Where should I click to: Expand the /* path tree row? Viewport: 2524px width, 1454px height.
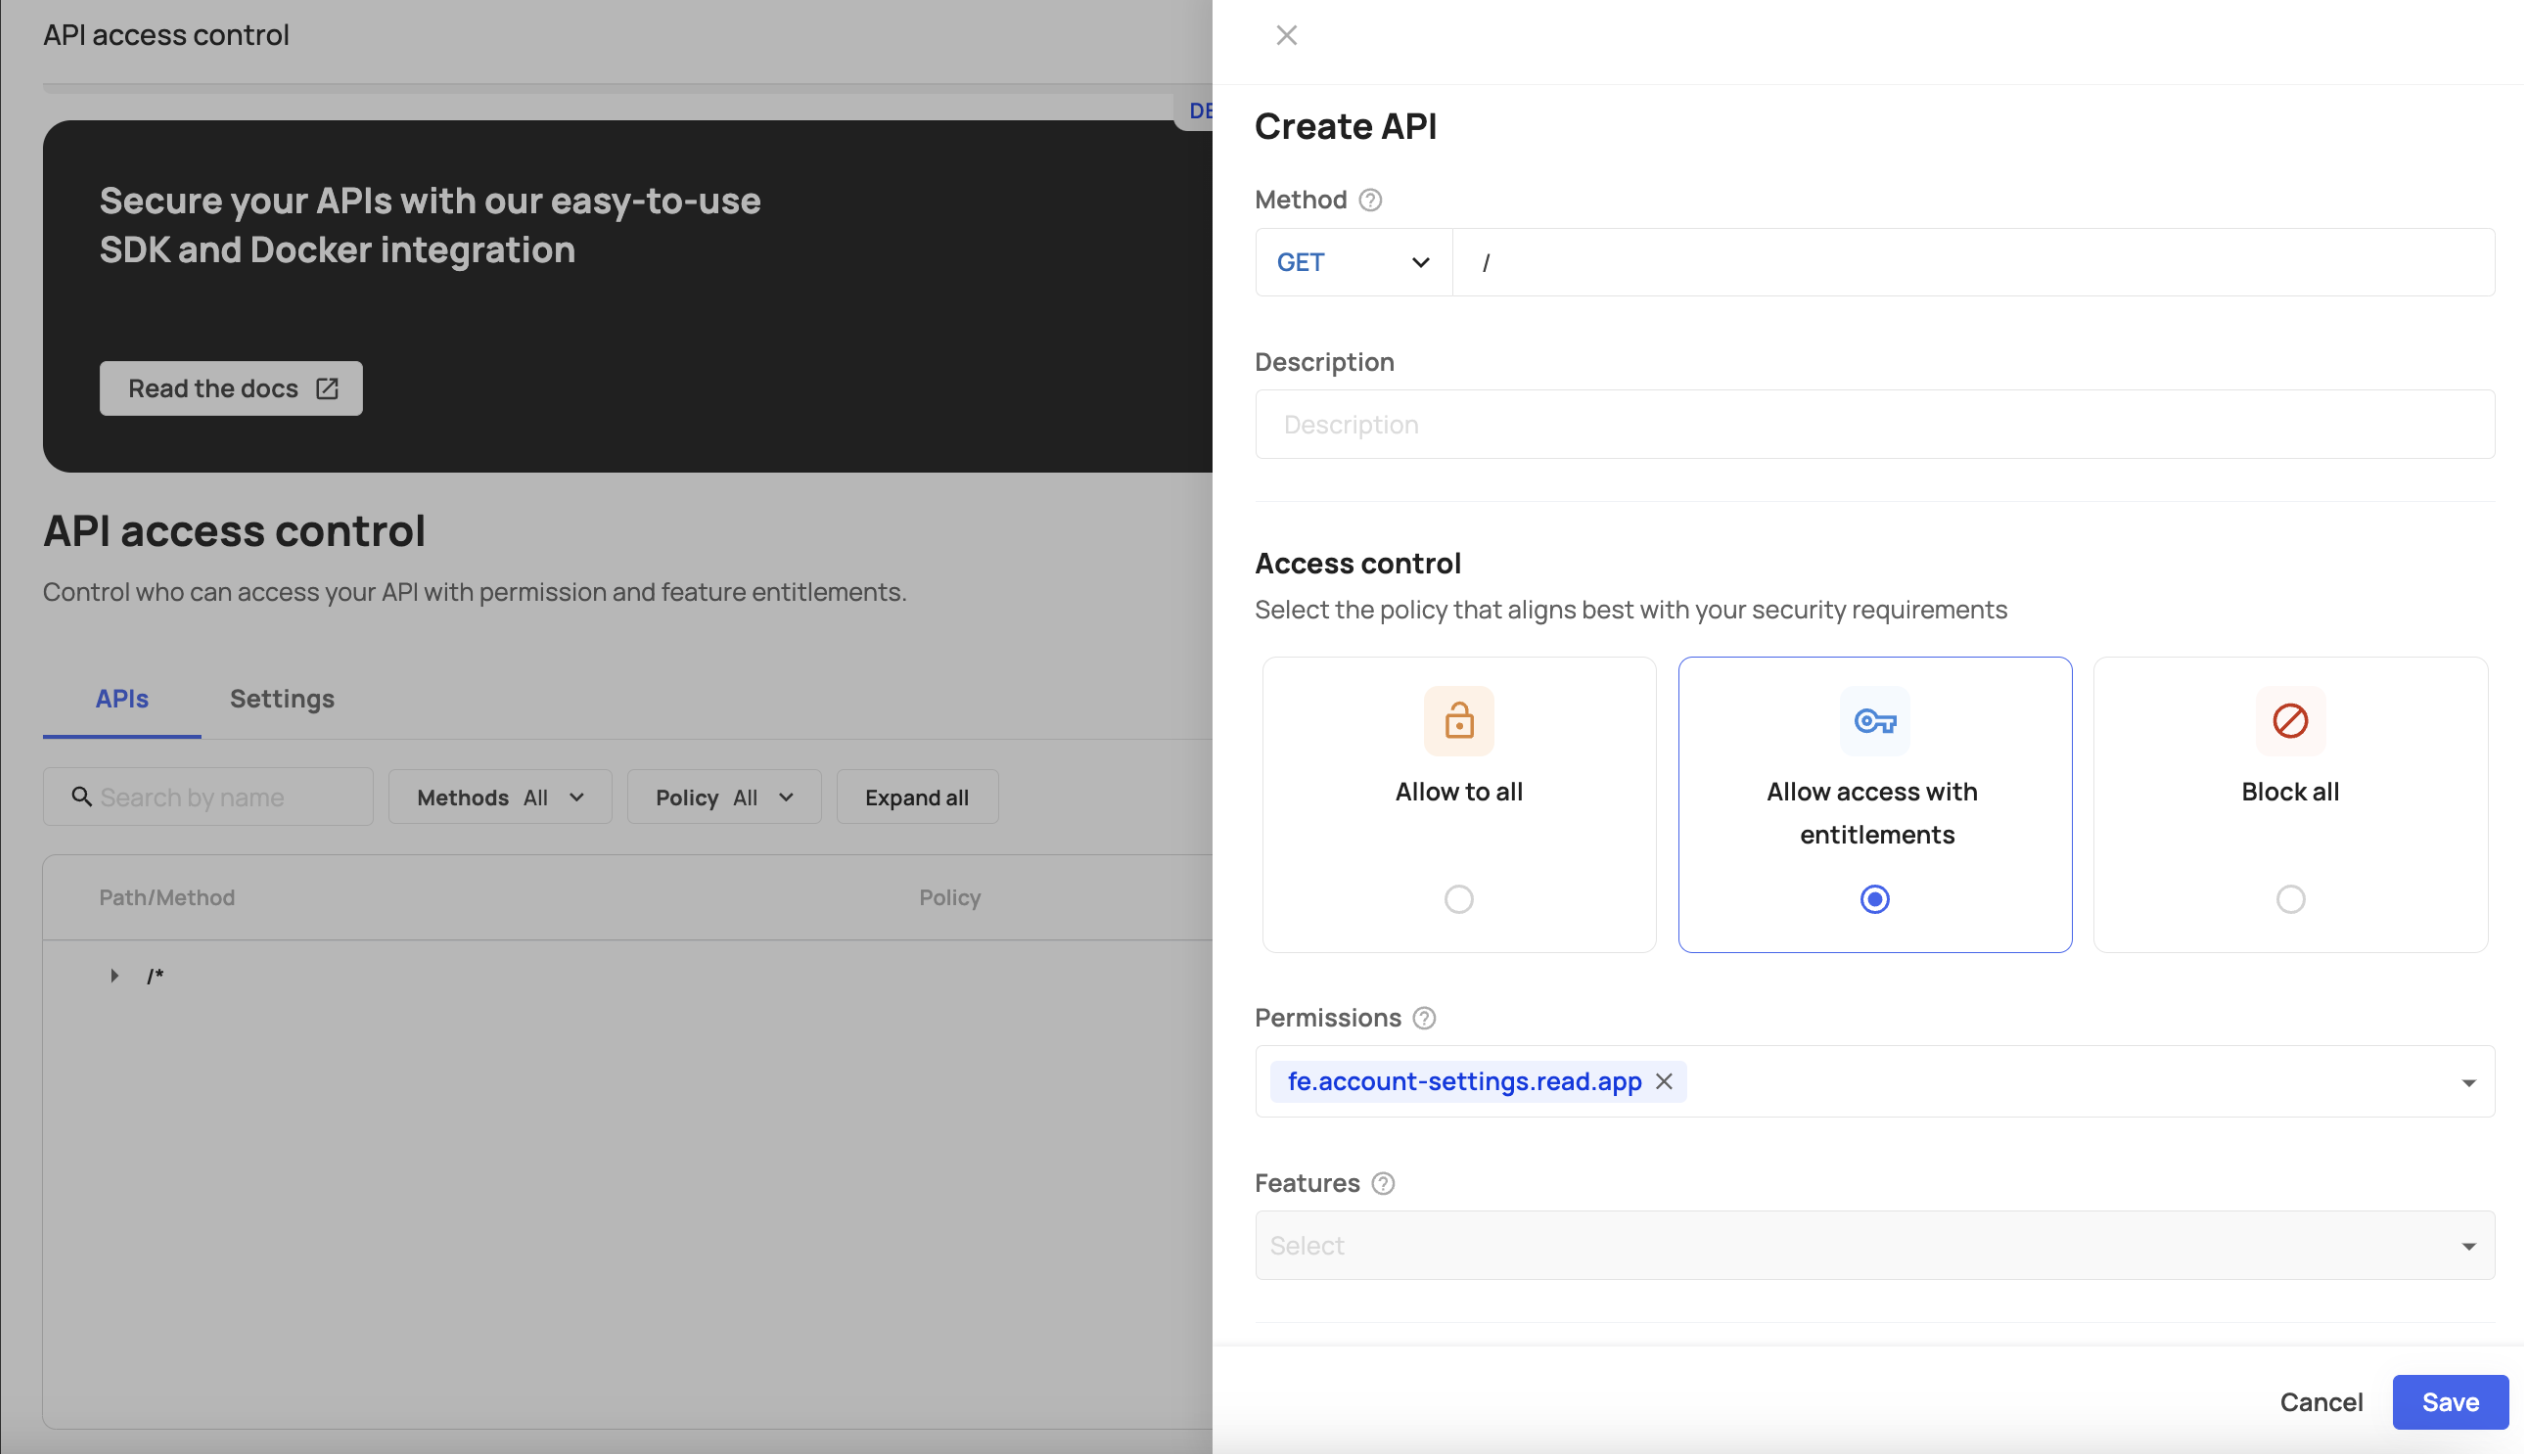pos(114,975)
